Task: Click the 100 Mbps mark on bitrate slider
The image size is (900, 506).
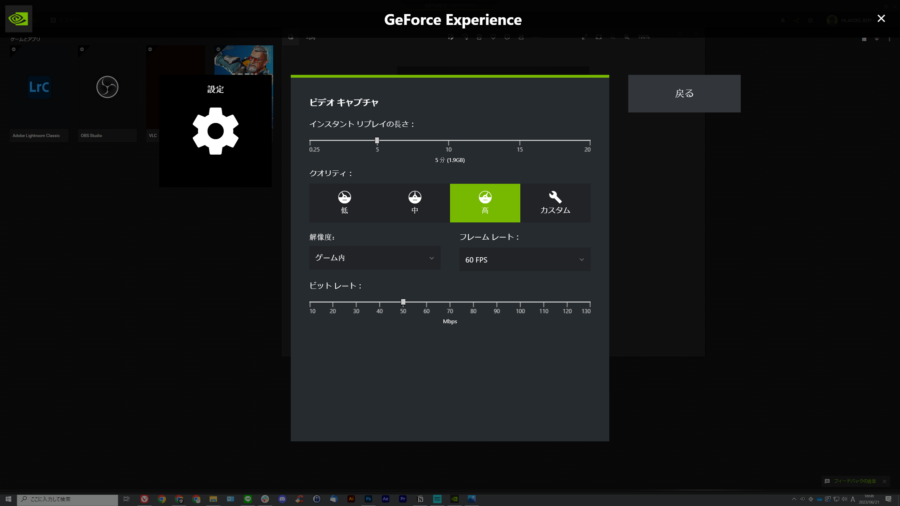Action: click(x=520, y=310)
